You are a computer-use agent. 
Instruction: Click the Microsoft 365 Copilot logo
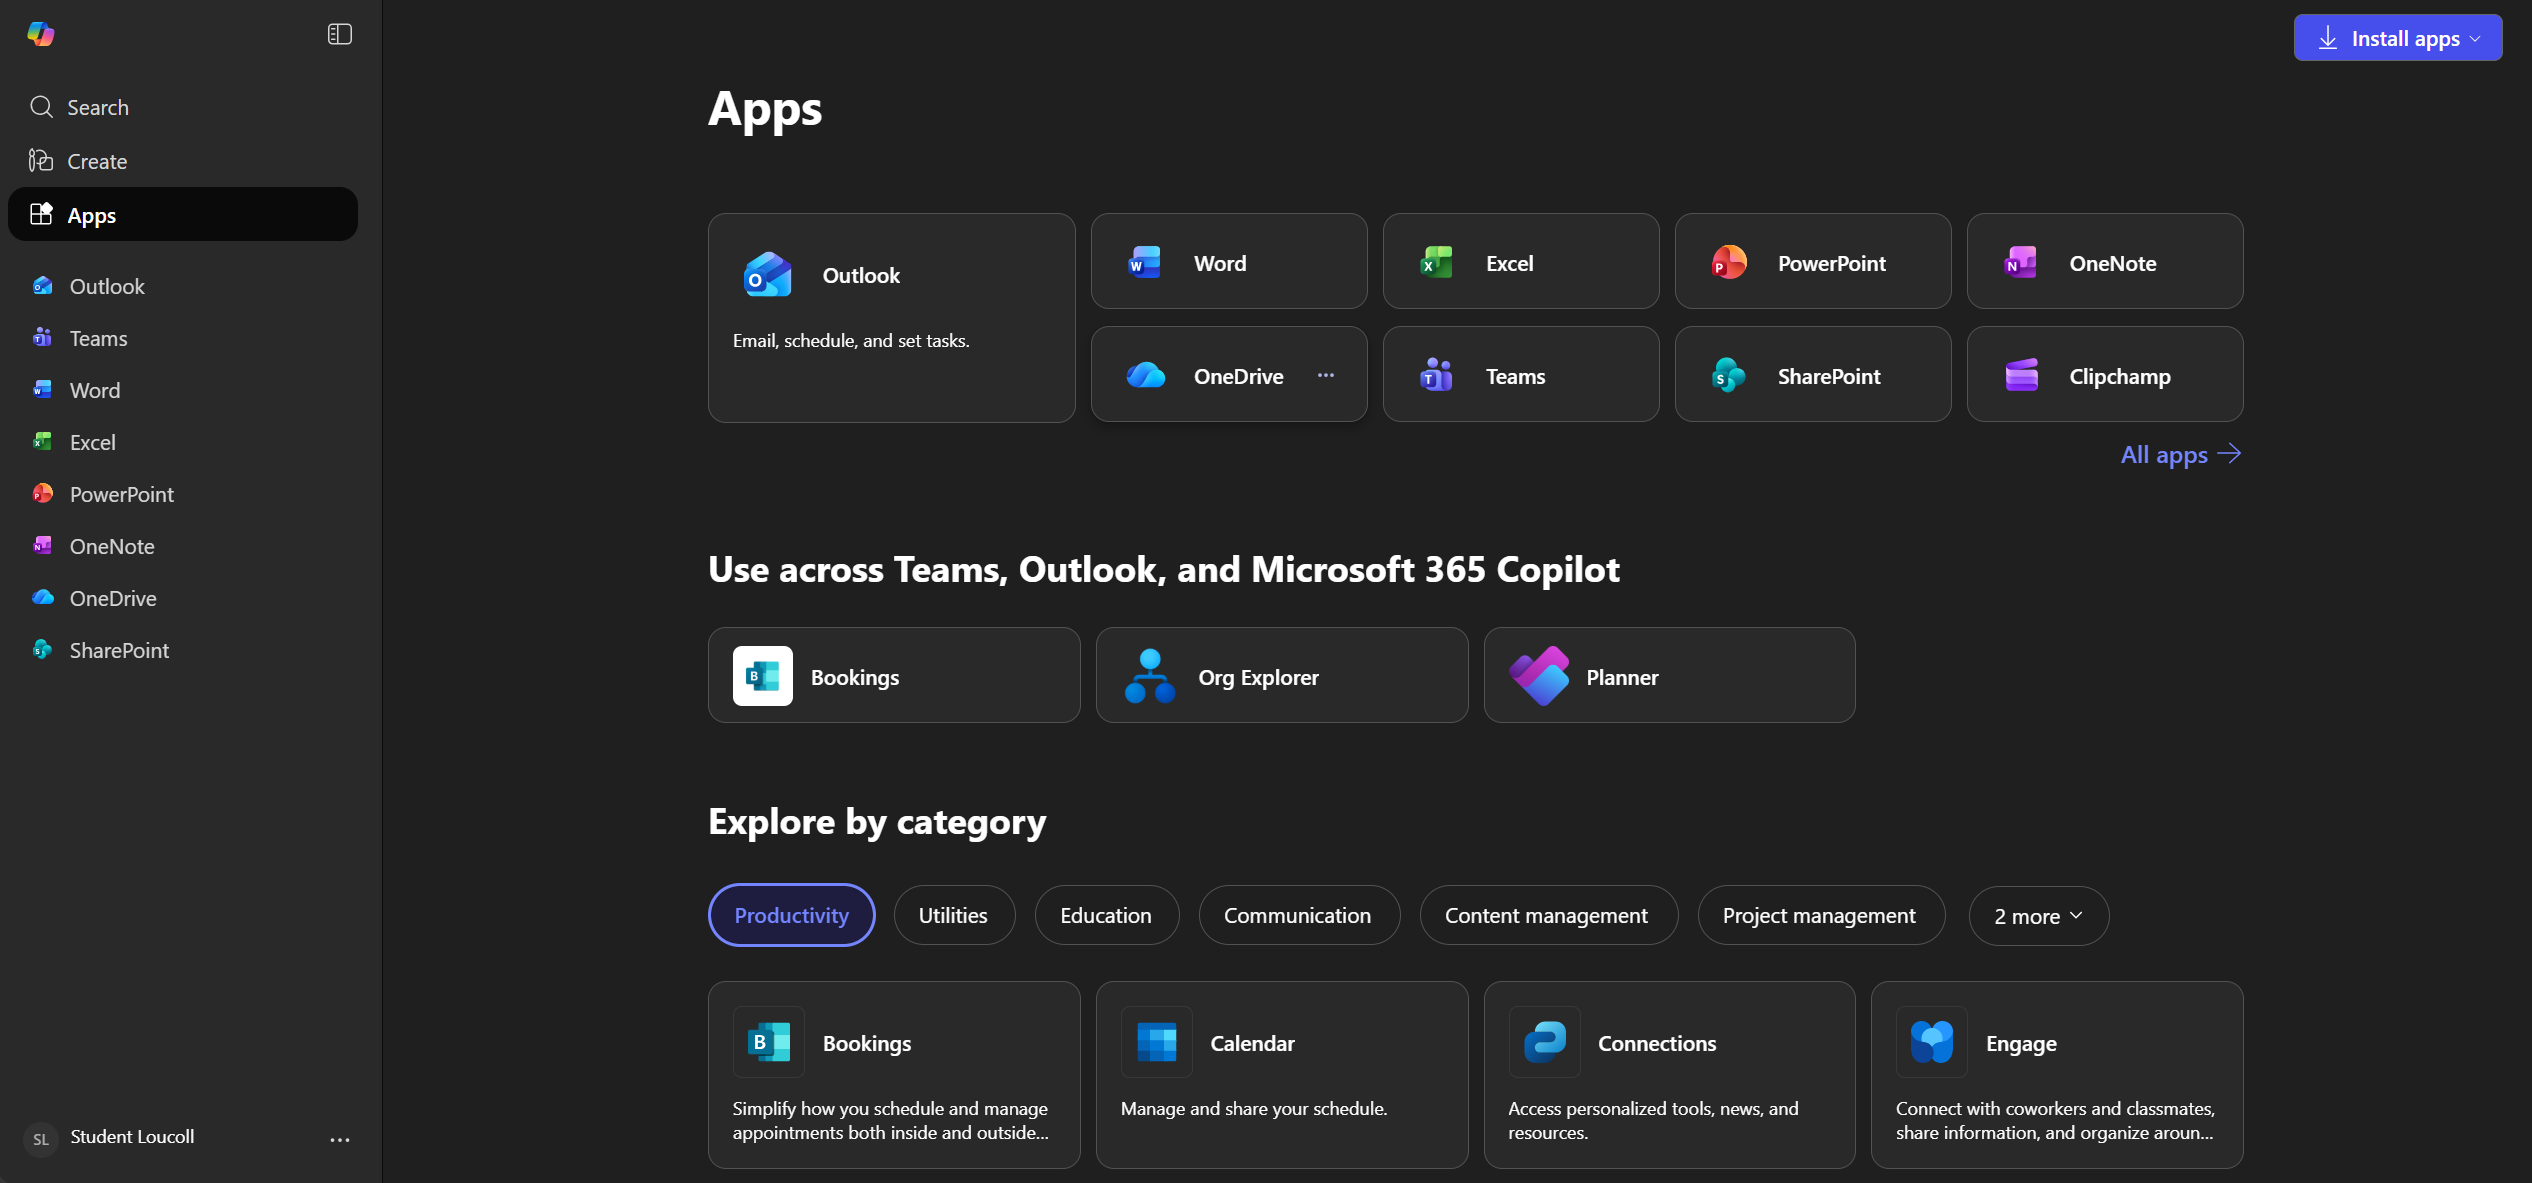click(x=41, y=34)
